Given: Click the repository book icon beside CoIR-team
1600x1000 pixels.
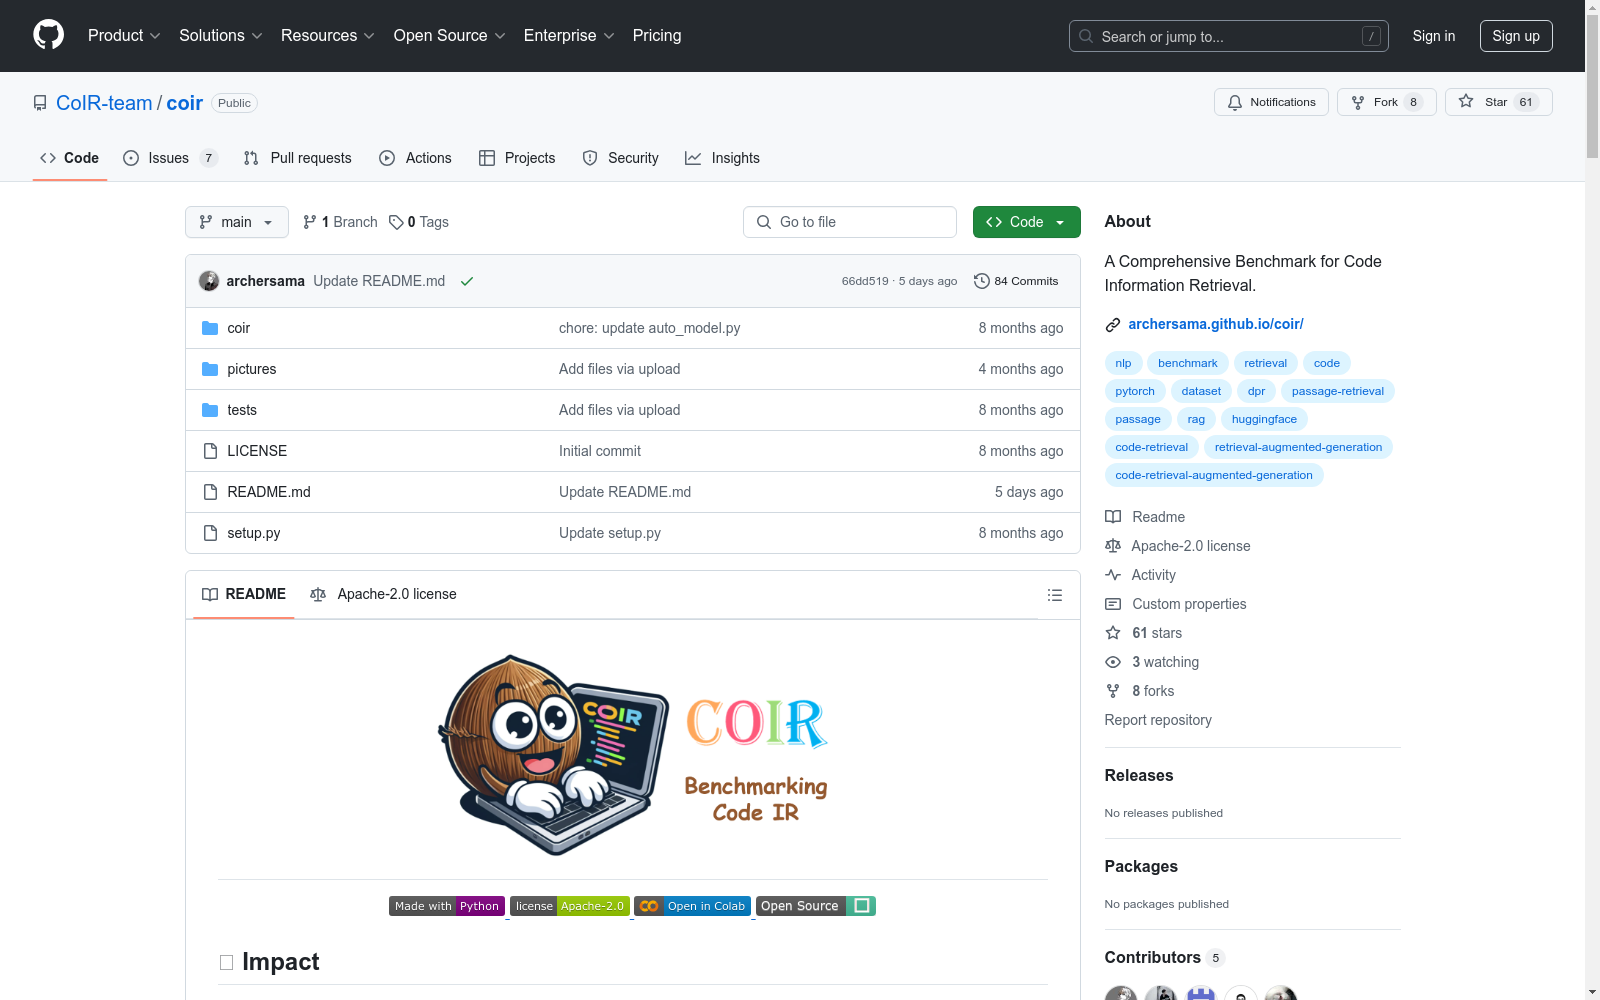Looking at the screenshot, I should point(40,103).
